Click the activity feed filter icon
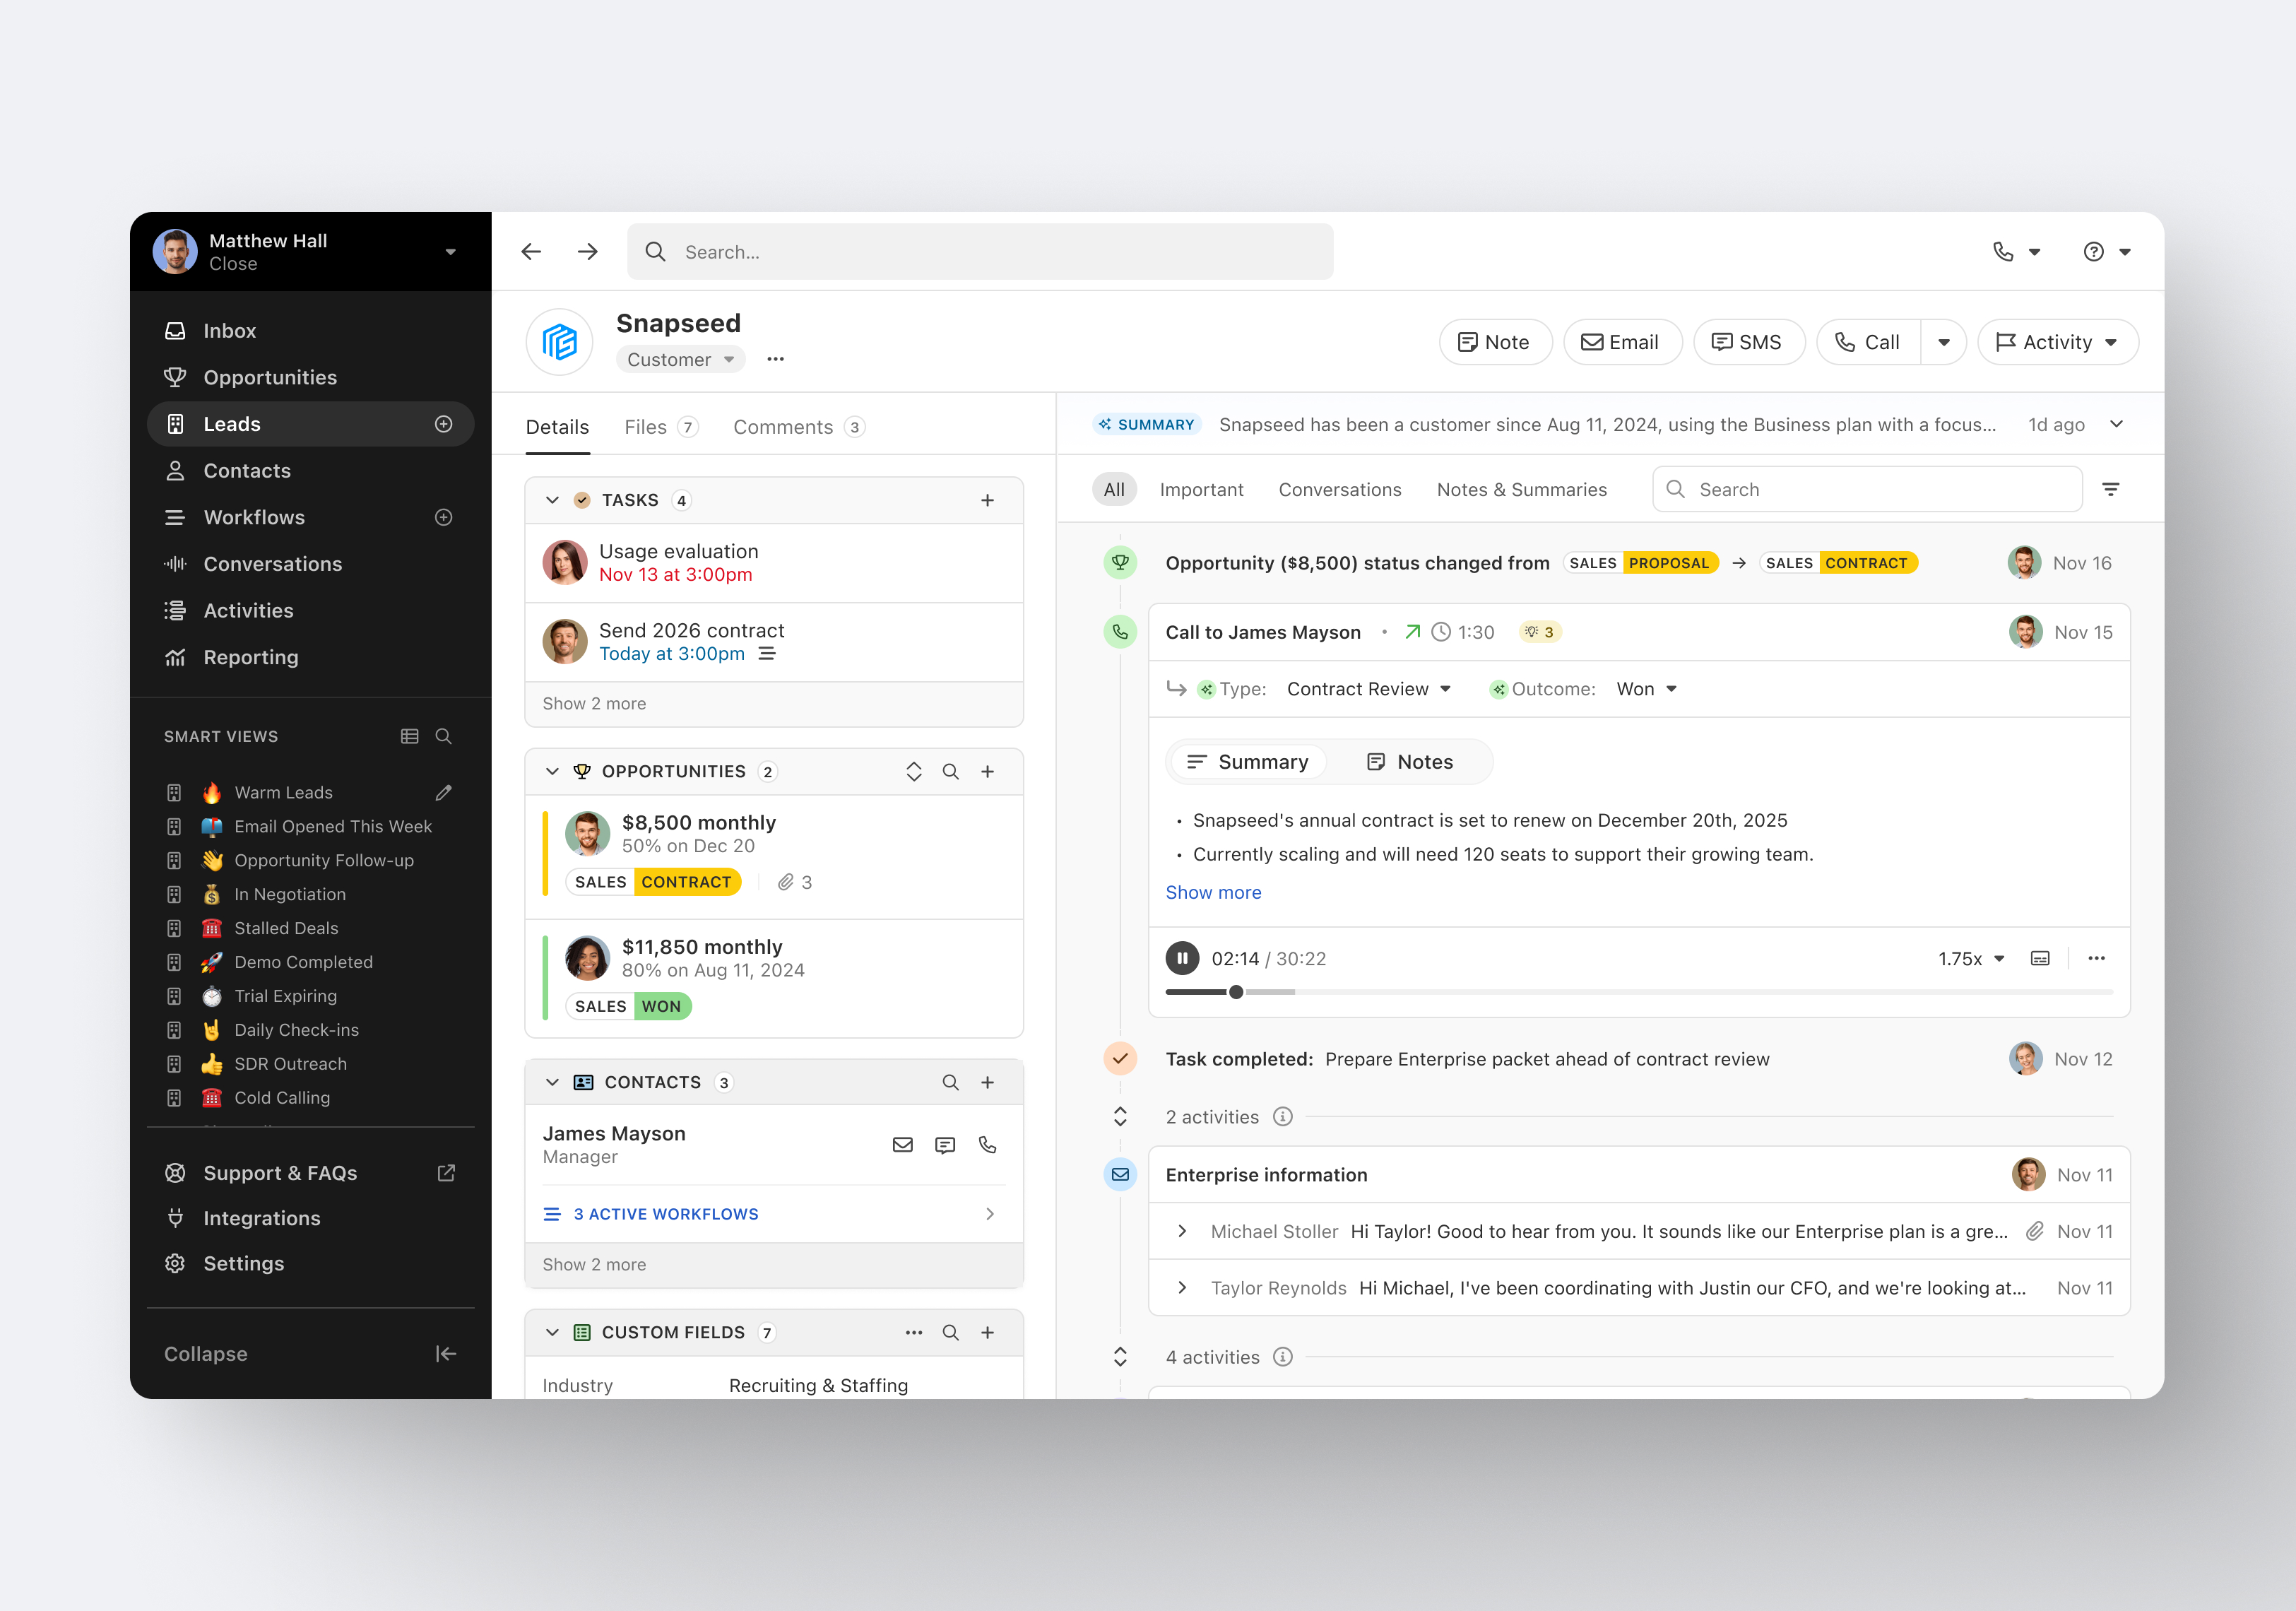 point(2110,489)
